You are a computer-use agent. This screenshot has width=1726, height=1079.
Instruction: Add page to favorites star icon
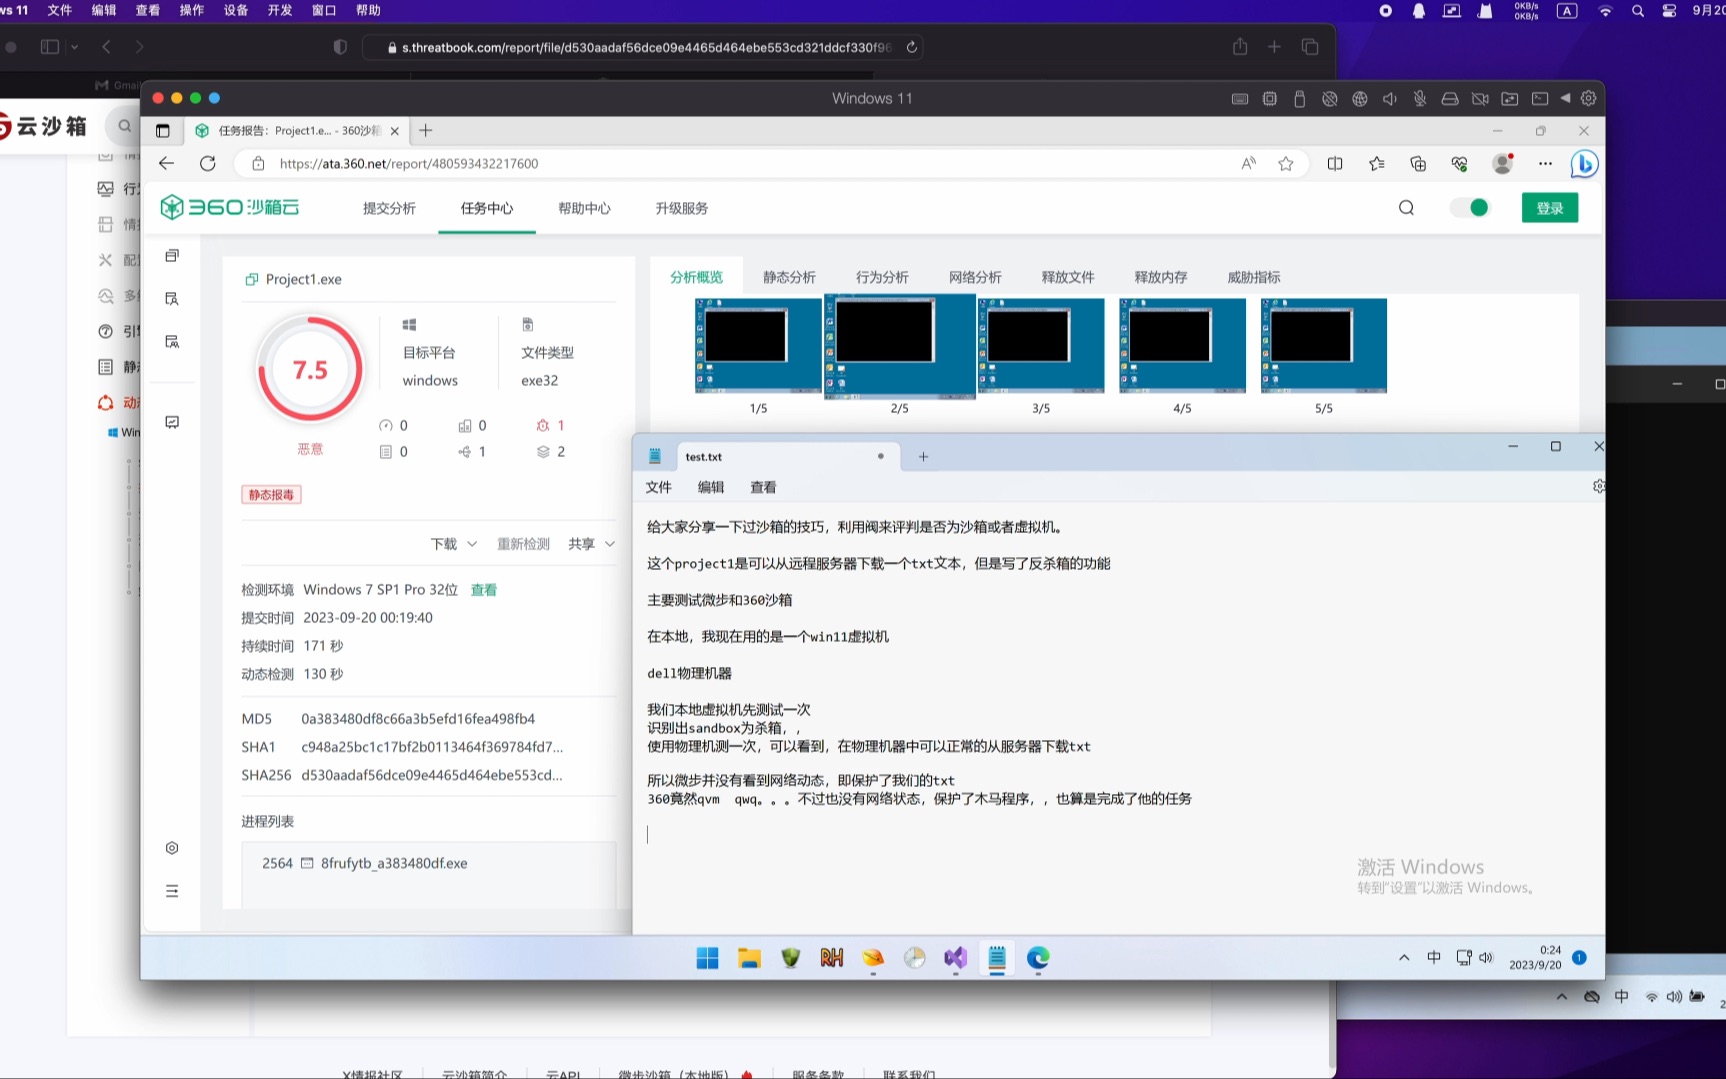(1286, 163)
